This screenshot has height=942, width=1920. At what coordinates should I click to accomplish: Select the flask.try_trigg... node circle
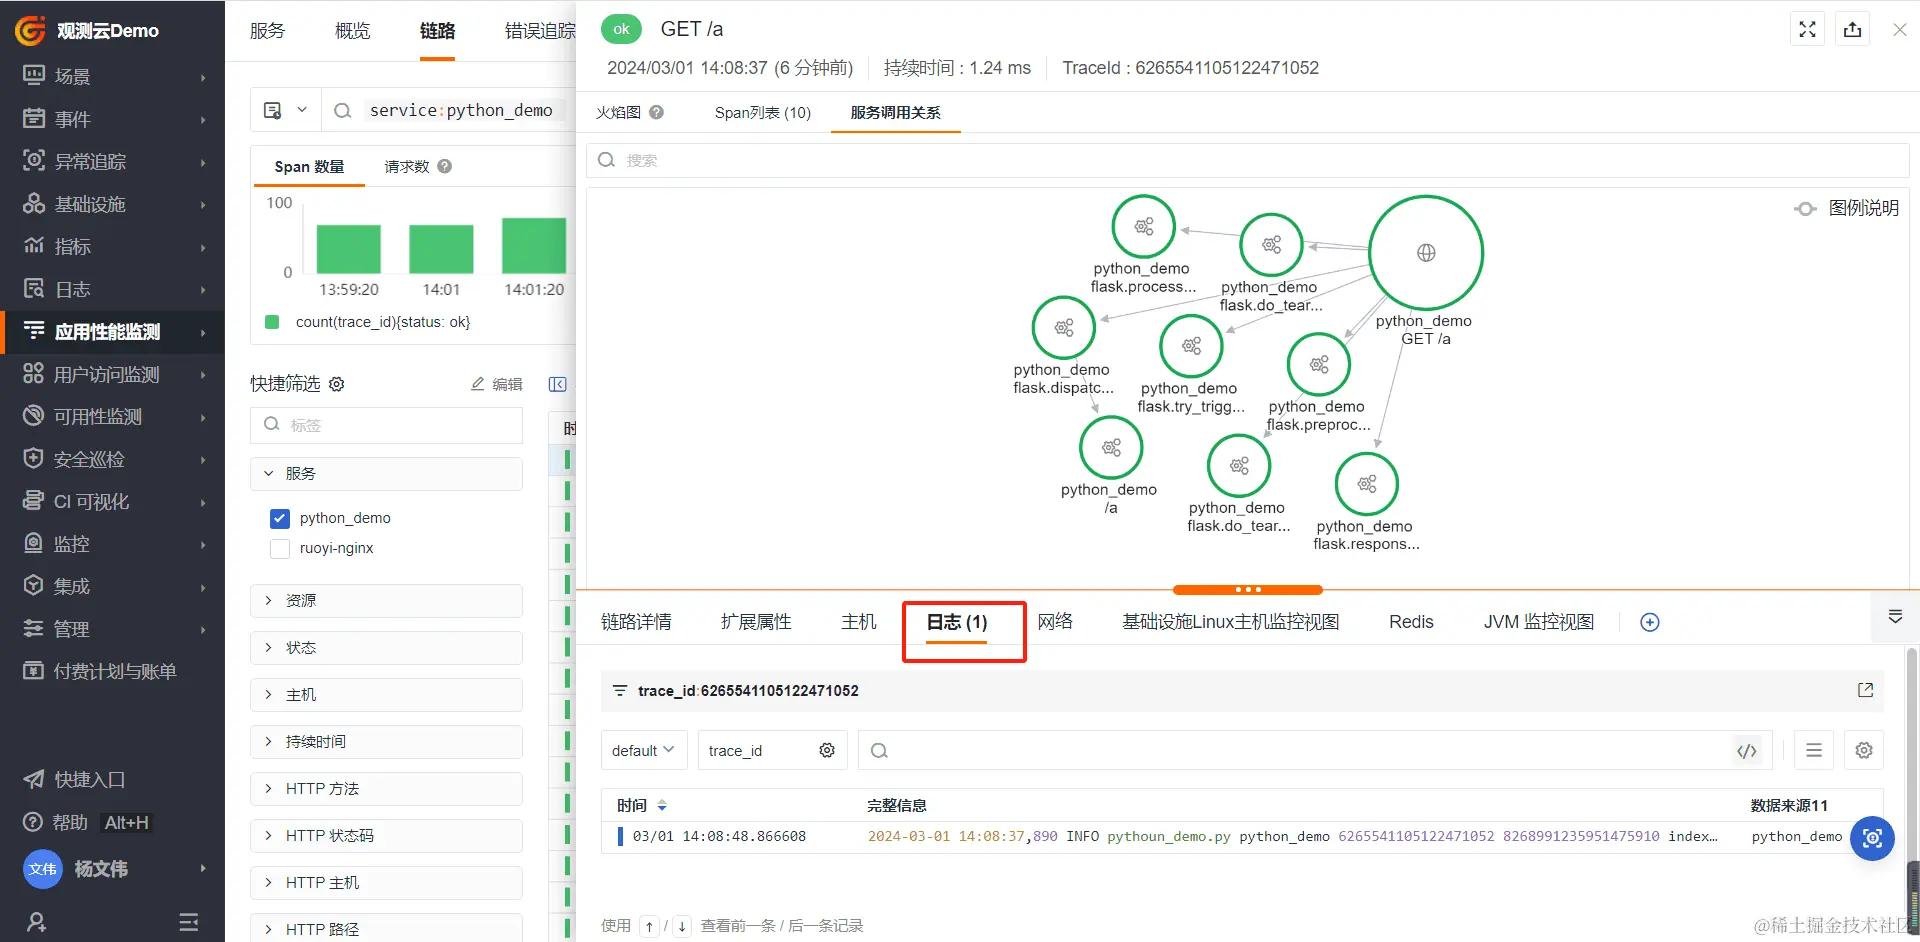click(x=1191, y=346)
